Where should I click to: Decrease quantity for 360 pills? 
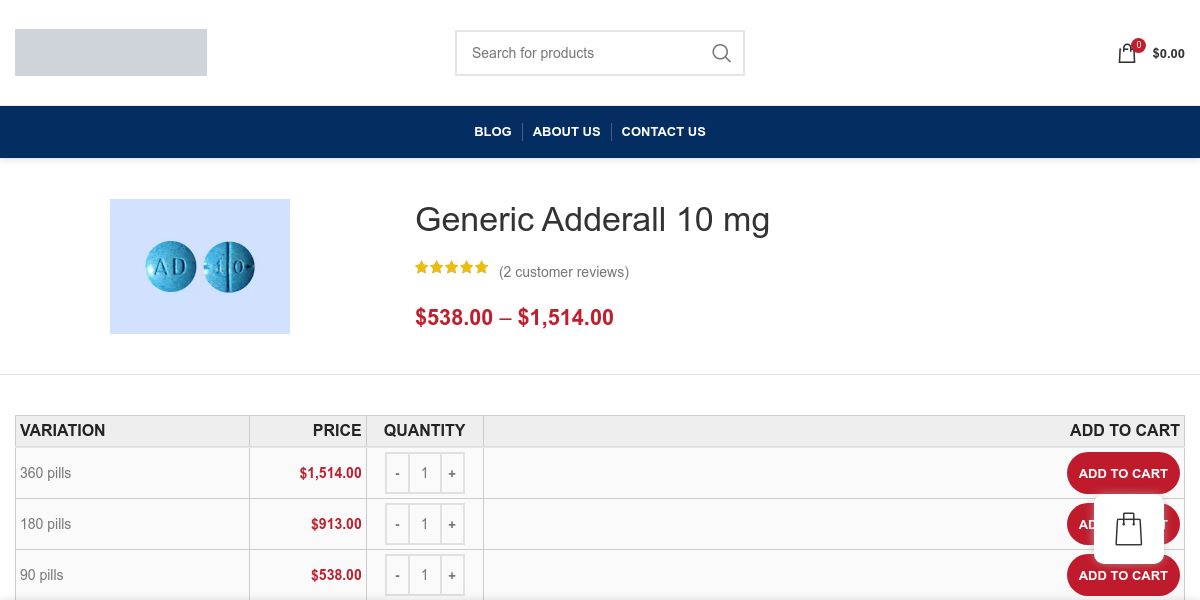tap(397, 473)
